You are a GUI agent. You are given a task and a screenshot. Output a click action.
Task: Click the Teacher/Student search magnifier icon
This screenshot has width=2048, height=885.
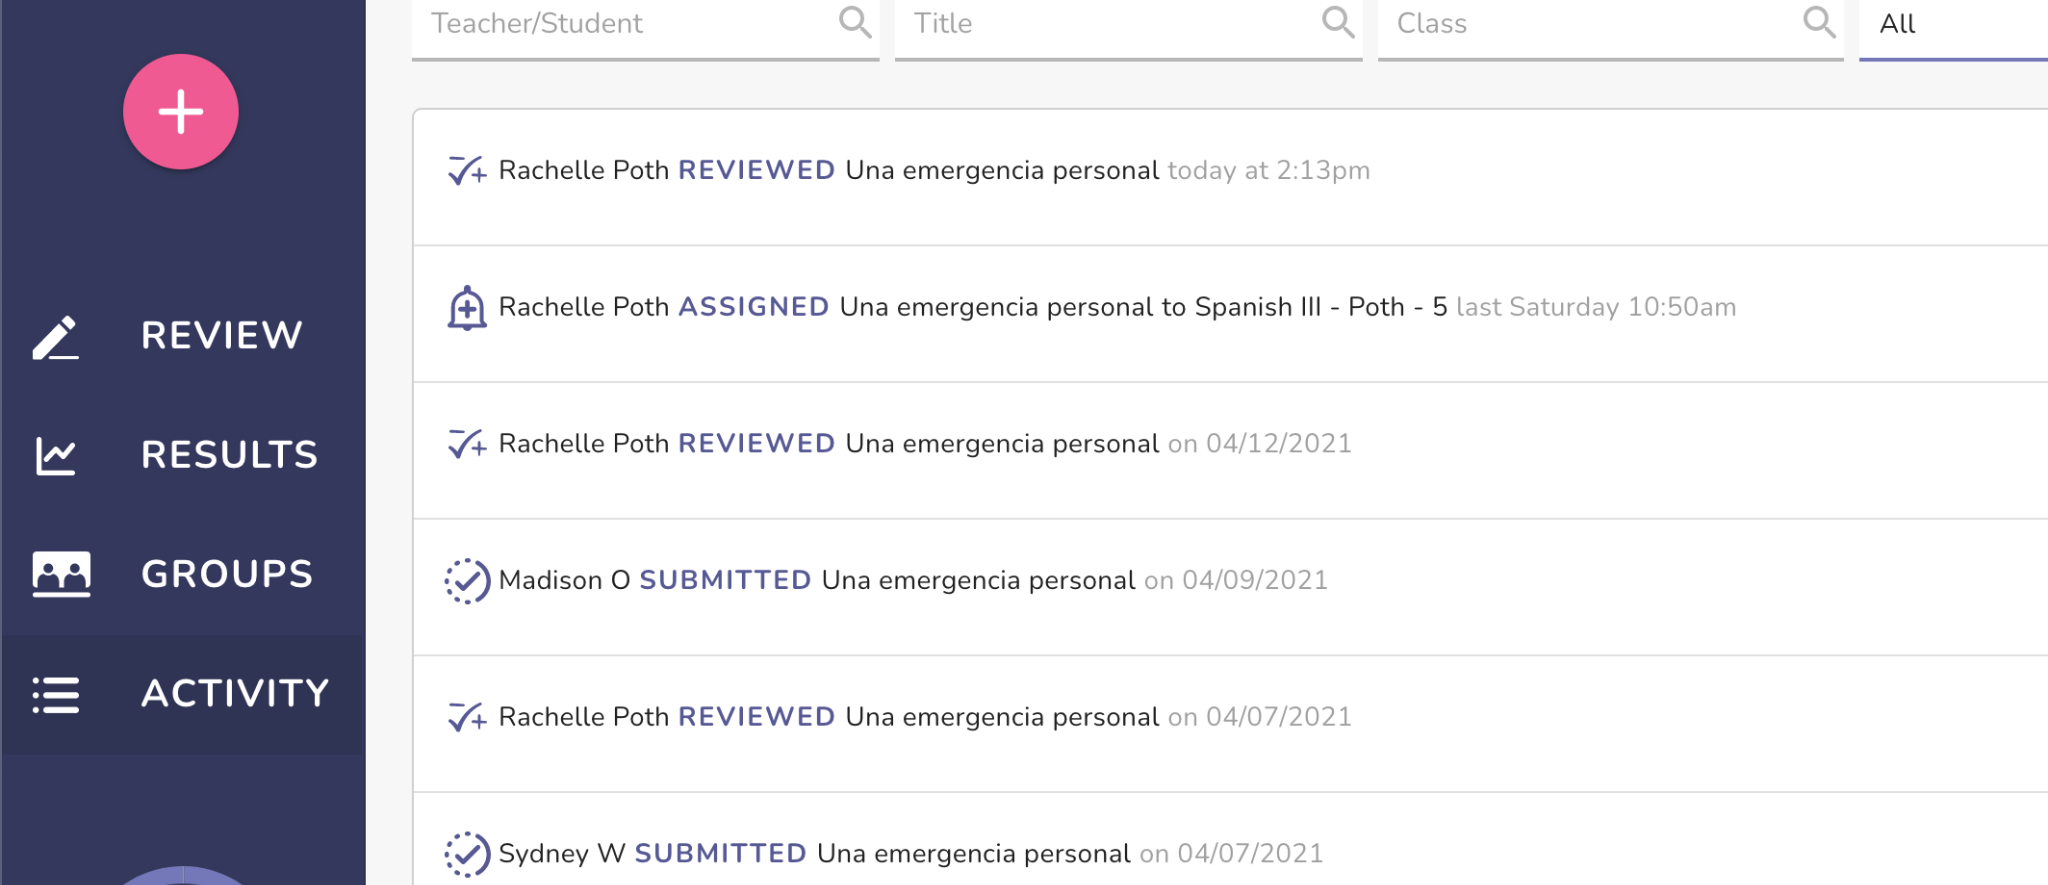point(855,22)
